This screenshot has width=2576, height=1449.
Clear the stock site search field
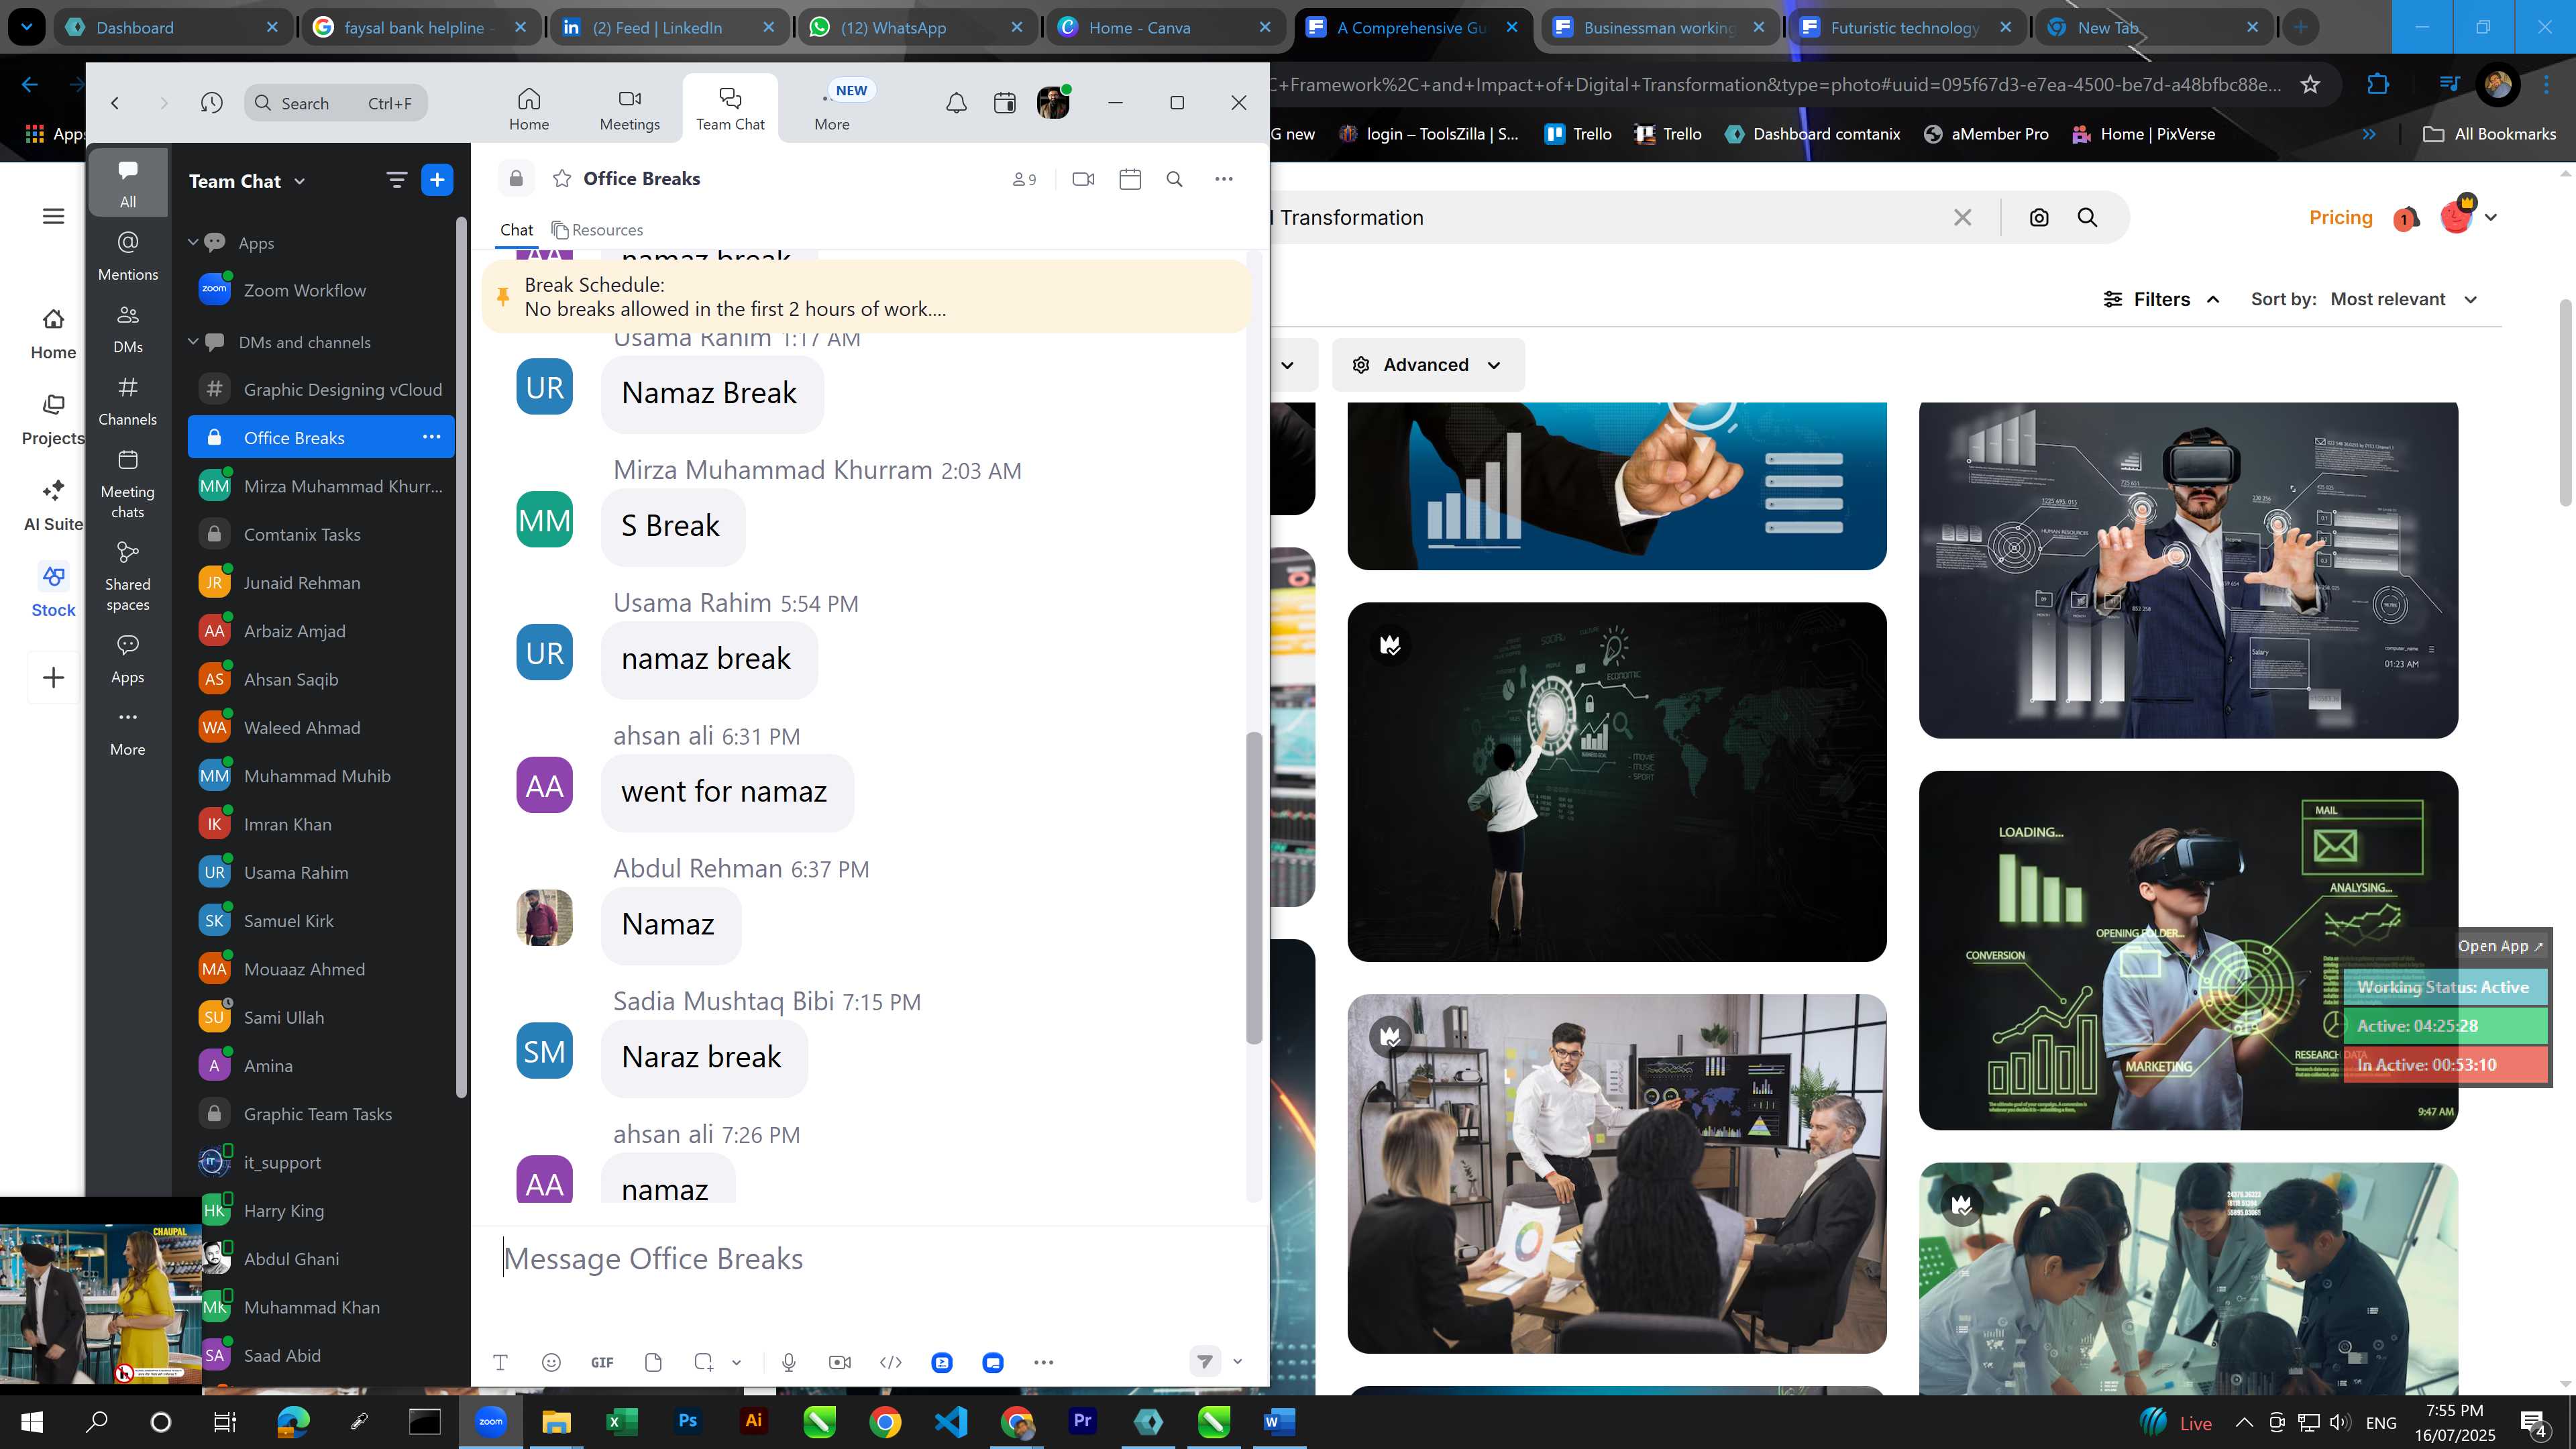pos(1962,218)
